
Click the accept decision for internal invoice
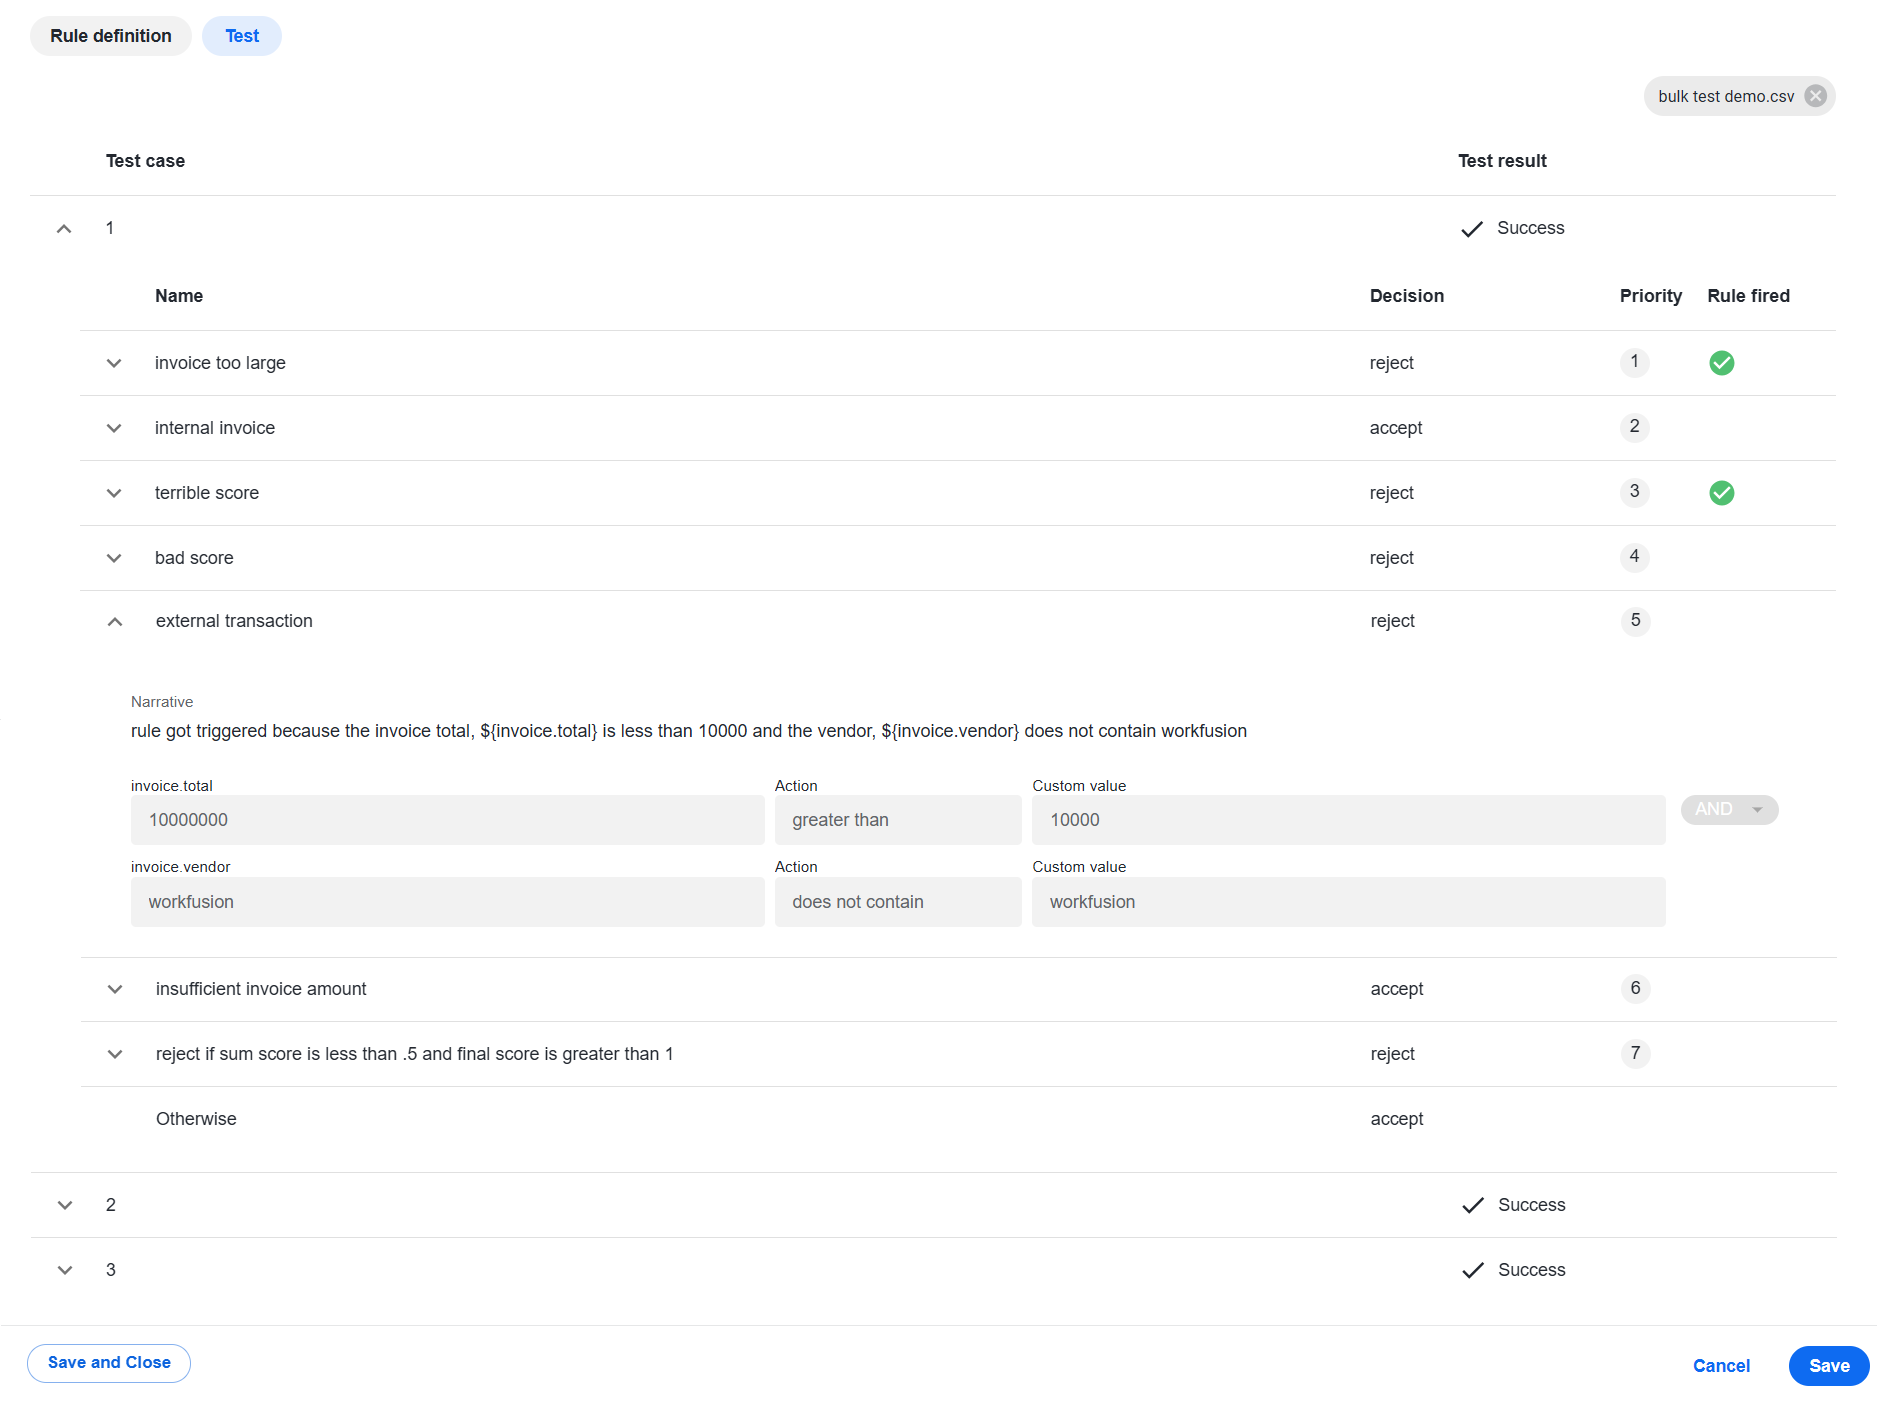point(1396,428)
